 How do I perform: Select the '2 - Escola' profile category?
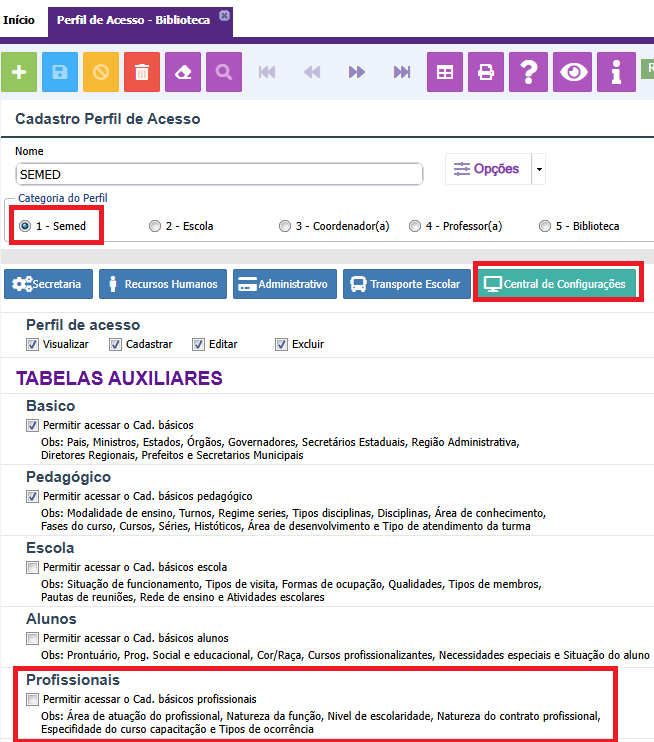(x=155, y=226)
